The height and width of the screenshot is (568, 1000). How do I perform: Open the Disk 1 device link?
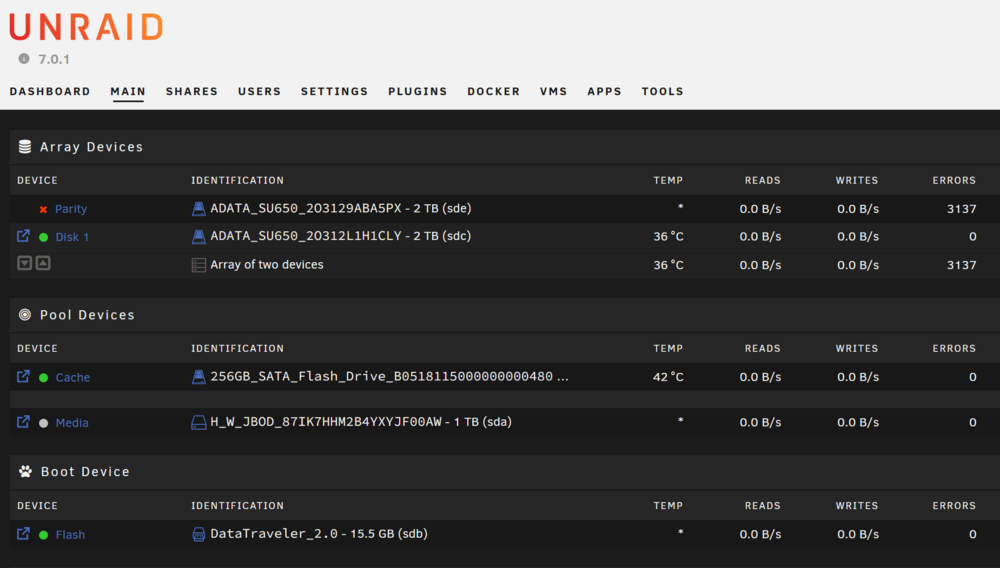[72, 237]
